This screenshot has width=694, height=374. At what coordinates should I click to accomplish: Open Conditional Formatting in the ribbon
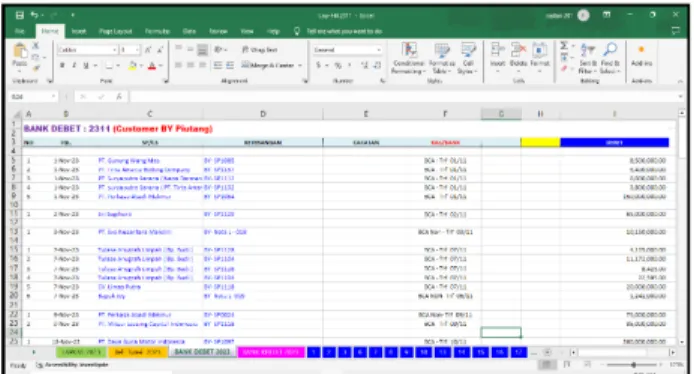[409, 58]
